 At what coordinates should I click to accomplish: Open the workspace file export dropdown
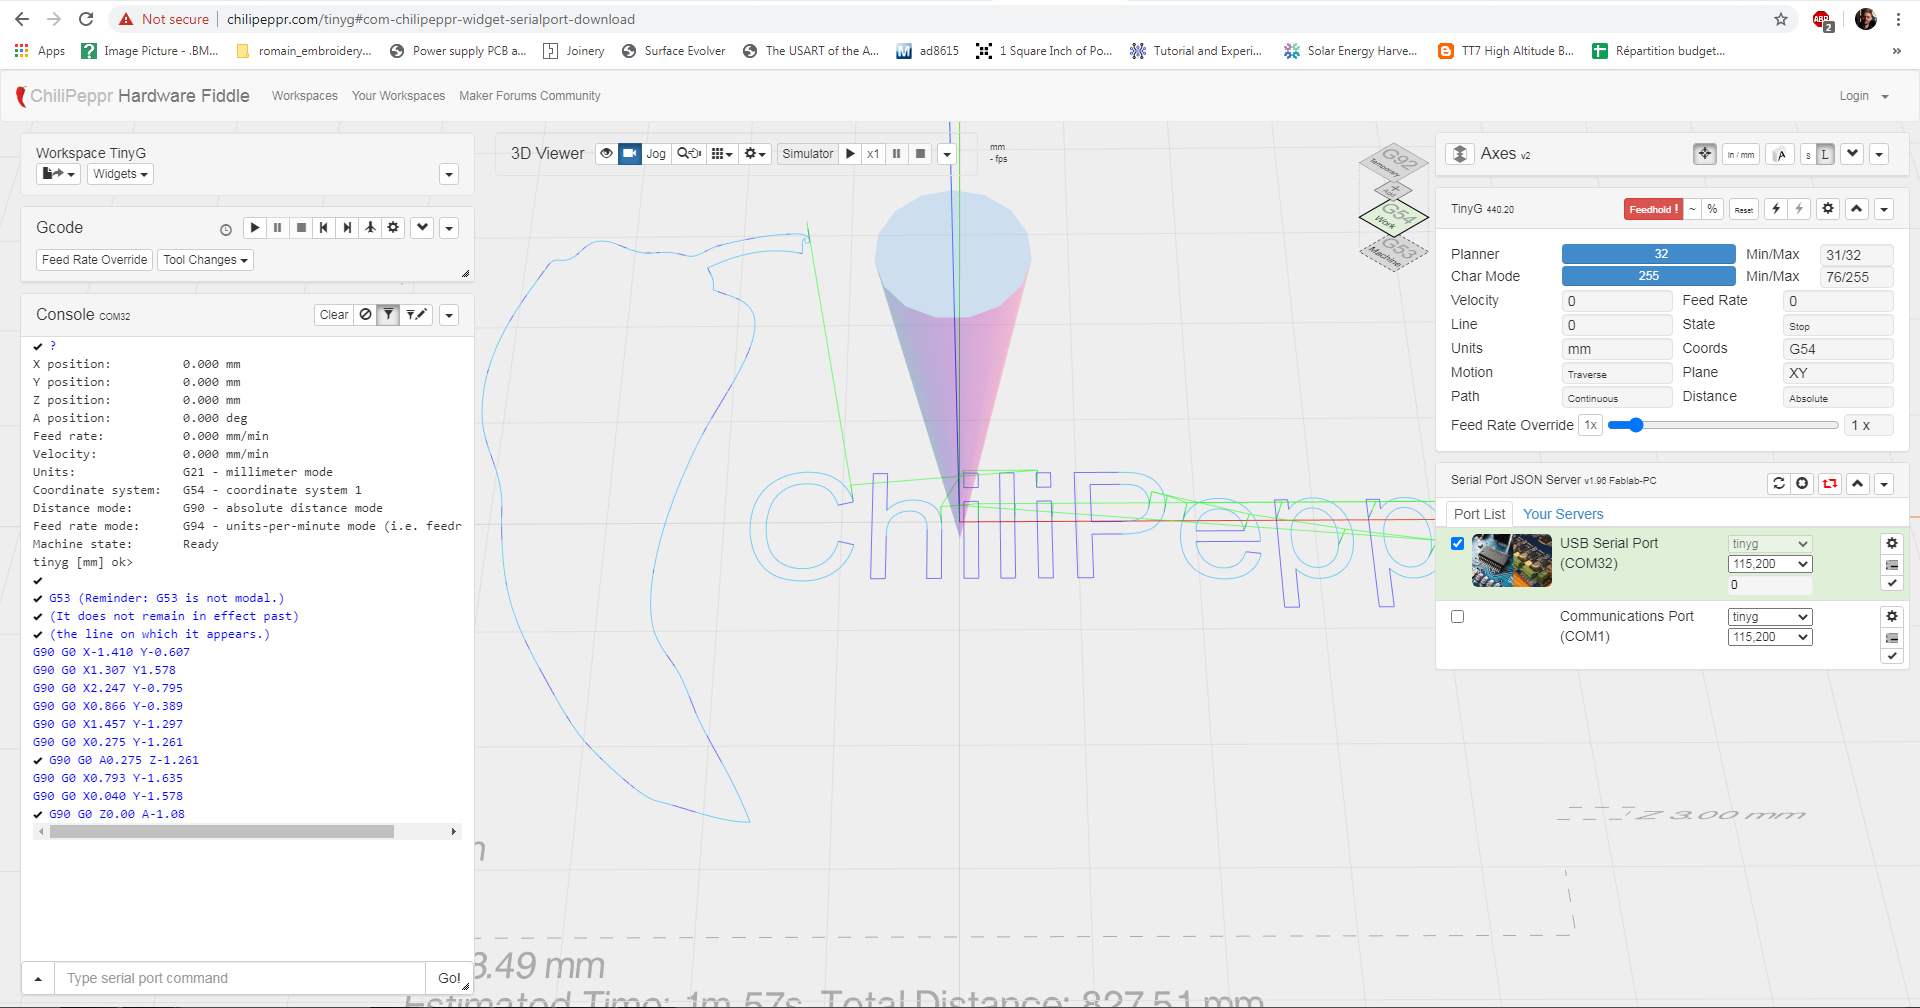[x=58, y=174]
